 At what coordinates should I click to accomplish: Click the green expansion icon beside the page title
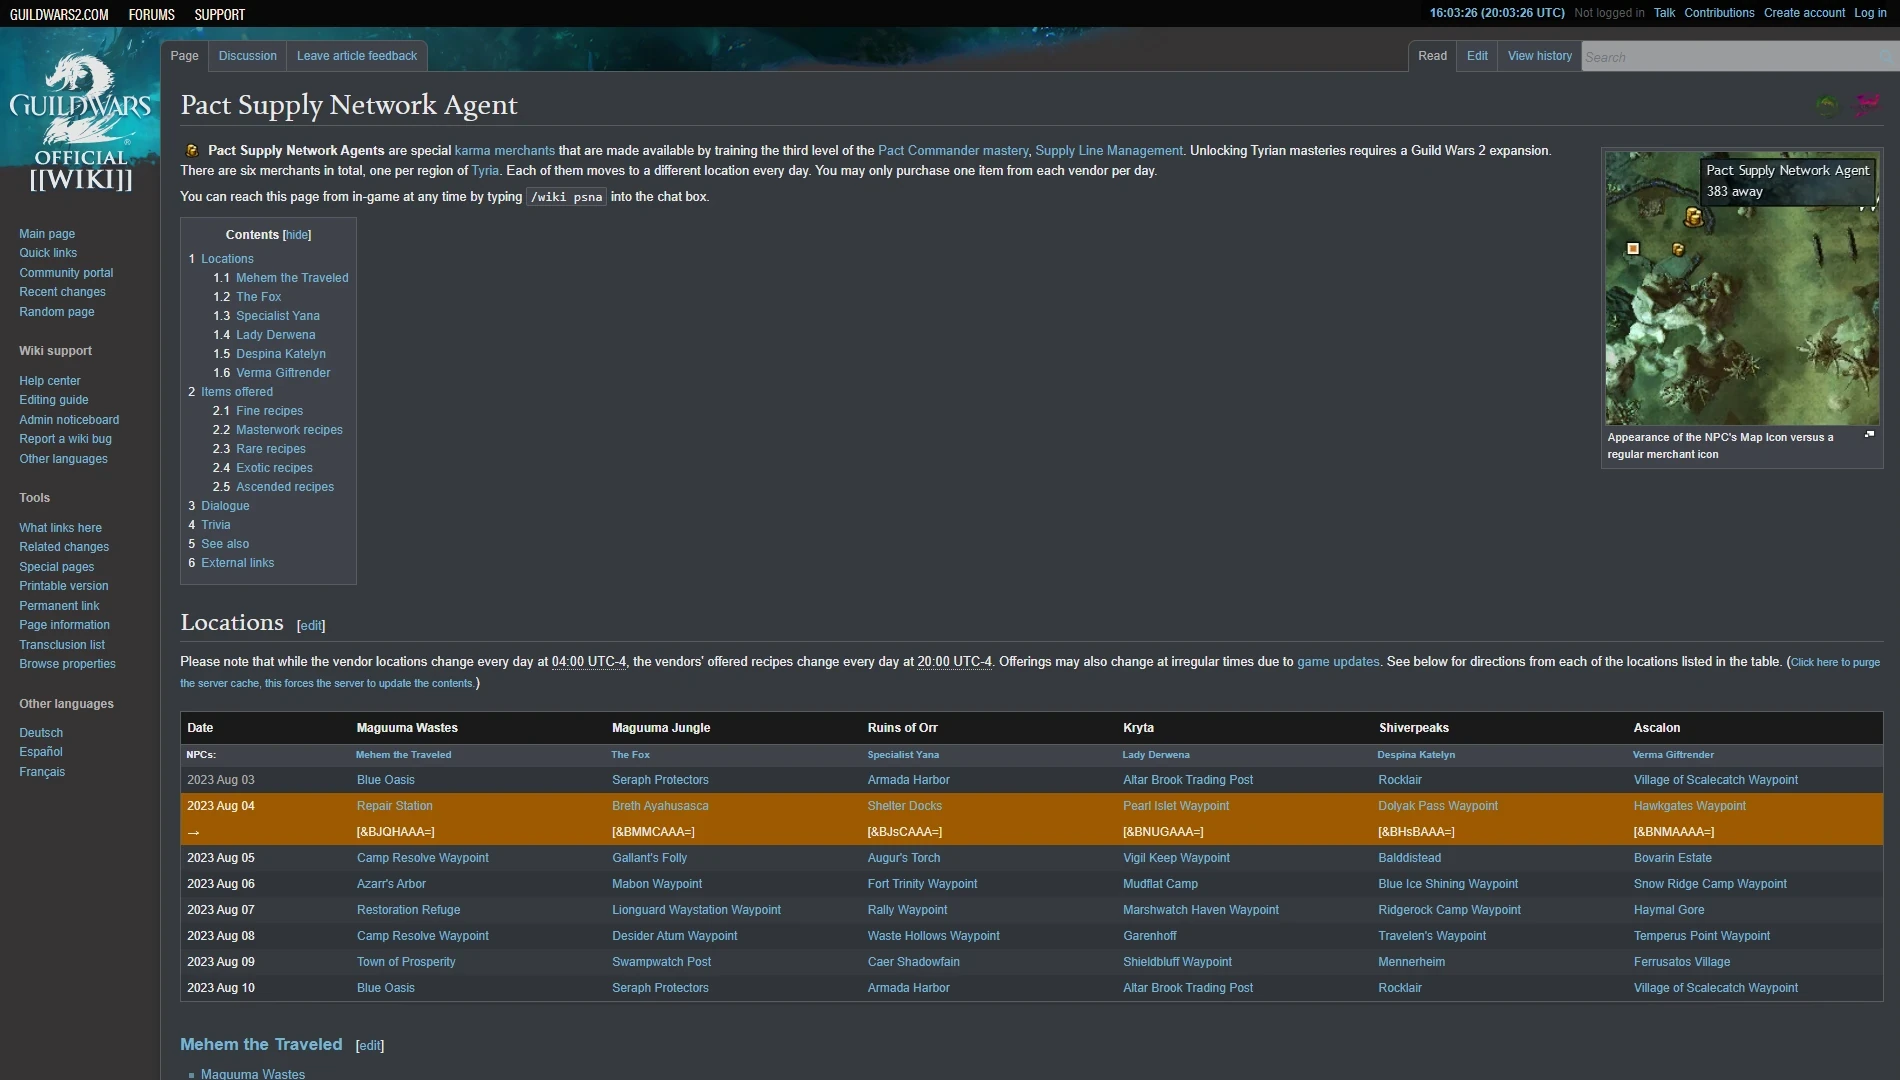point(1827,105)
